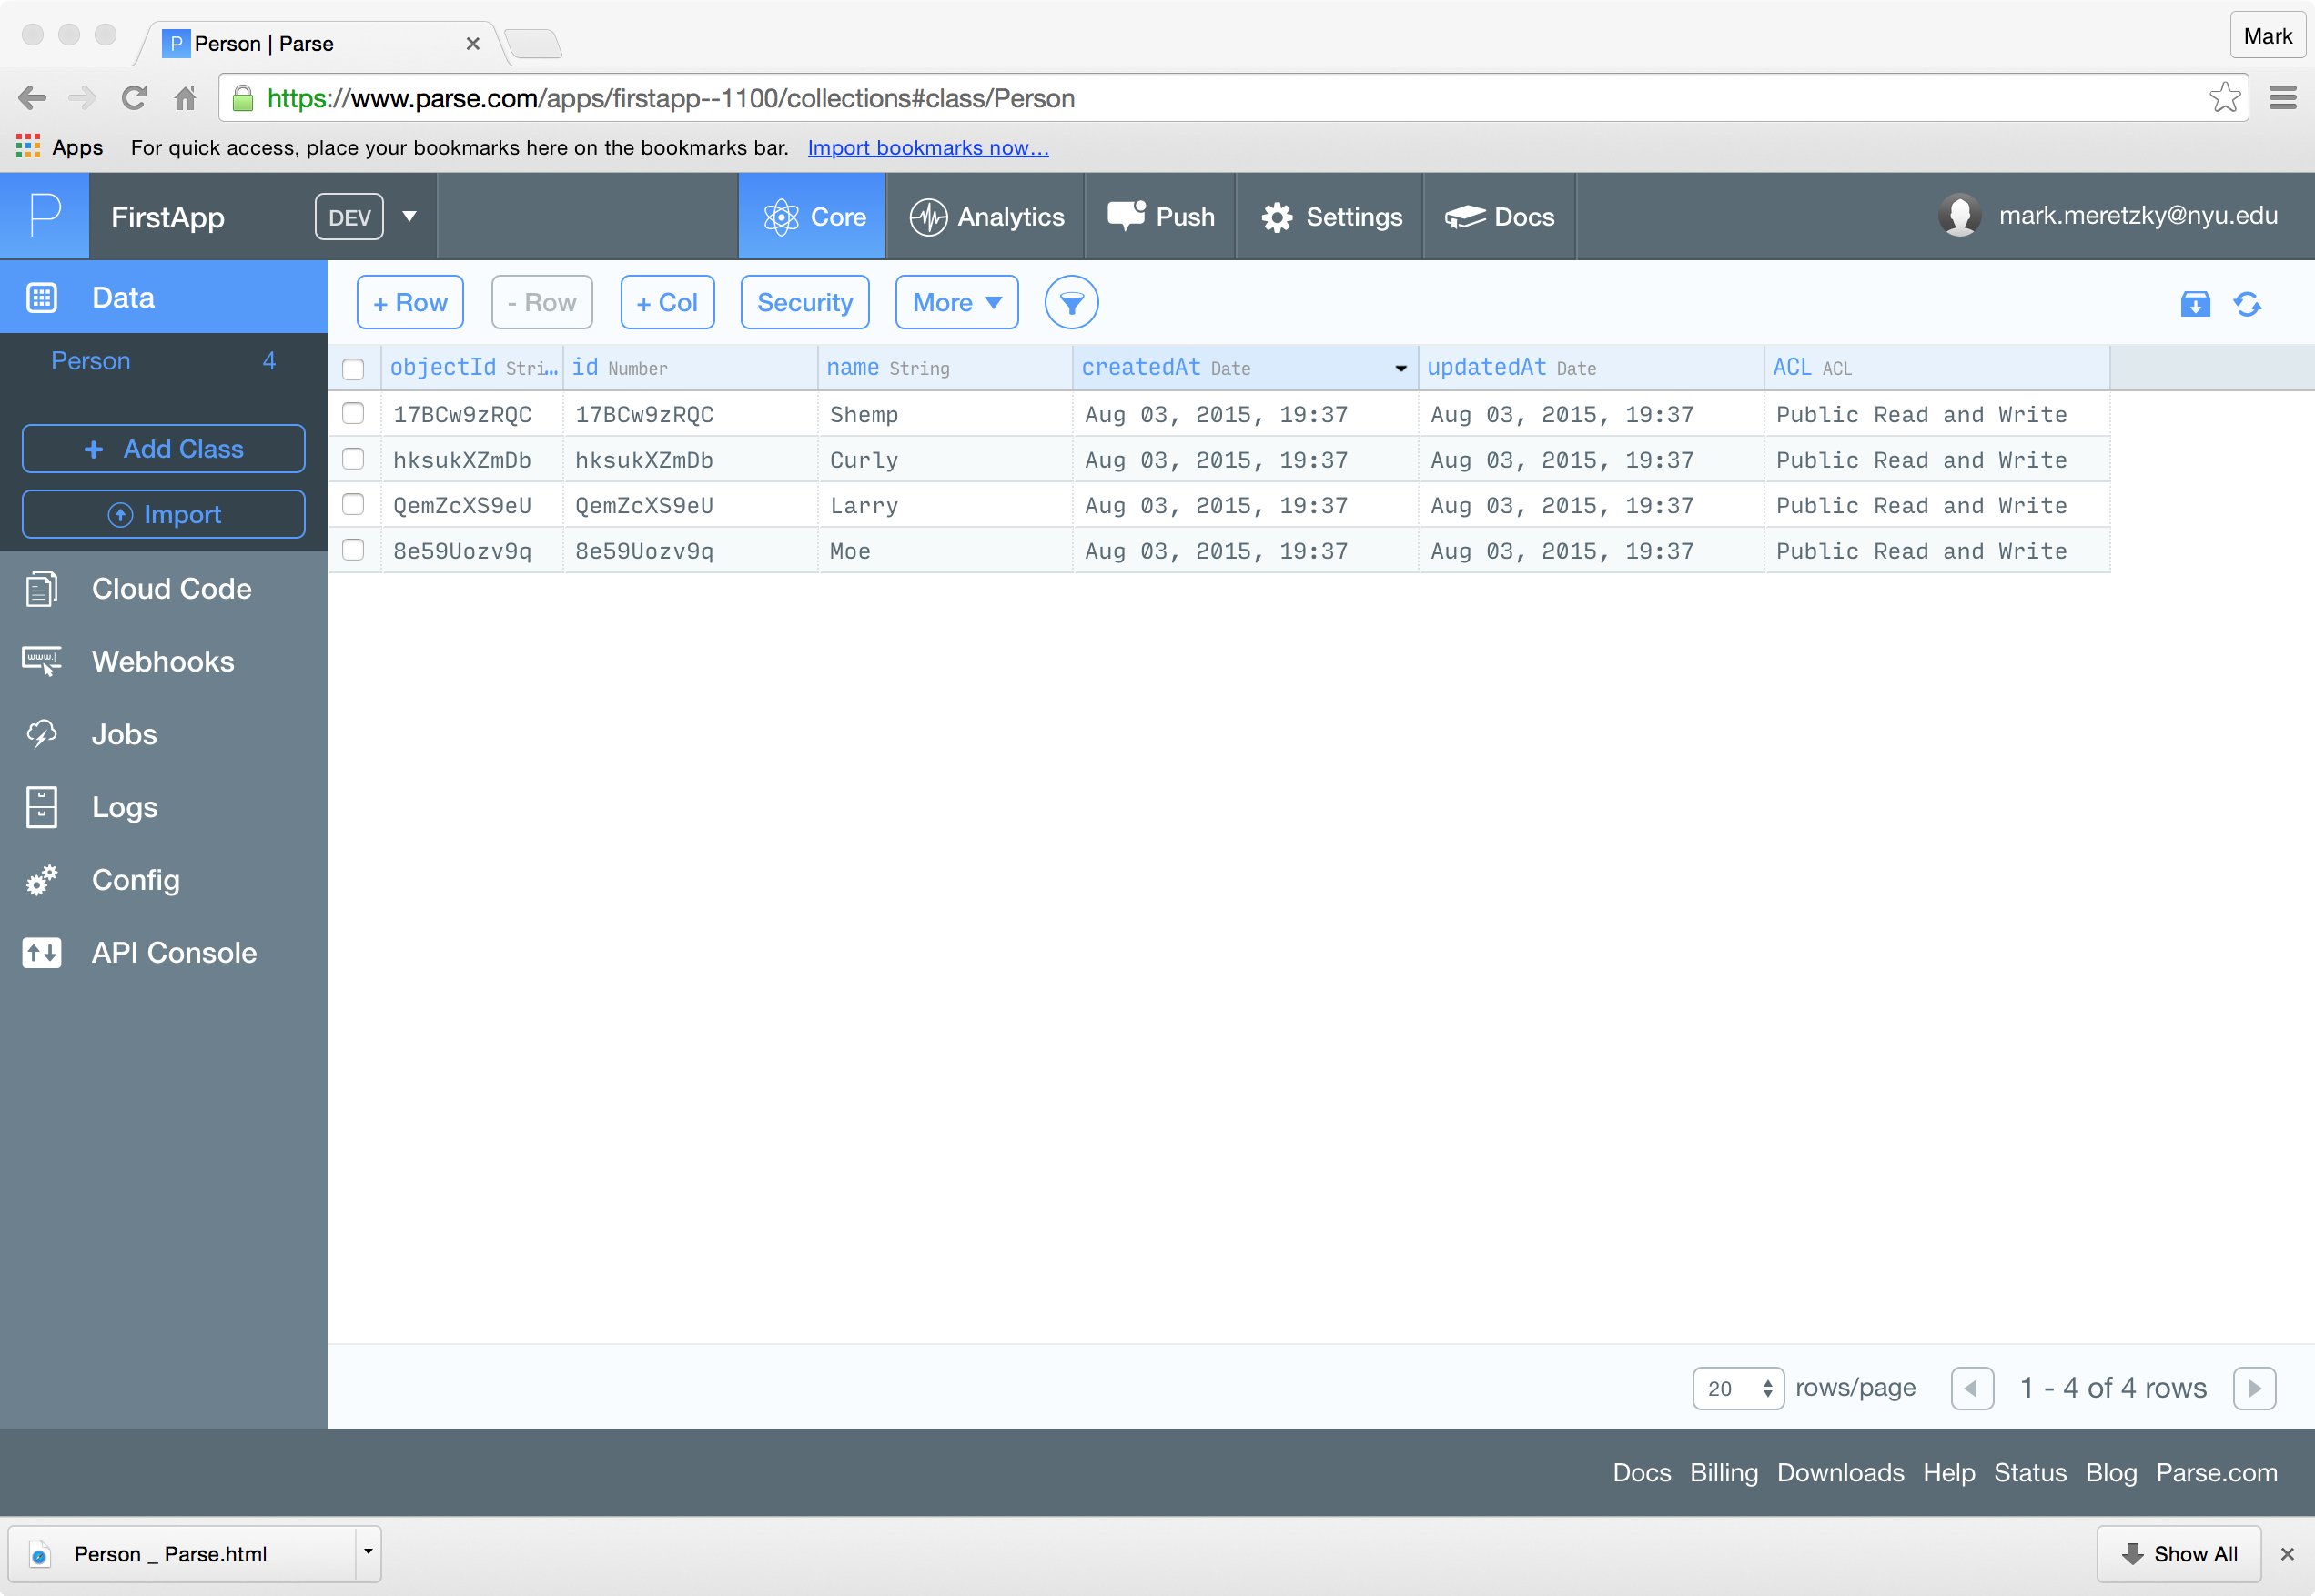Switch to the Analytics tab

click(x=986, y=216)
